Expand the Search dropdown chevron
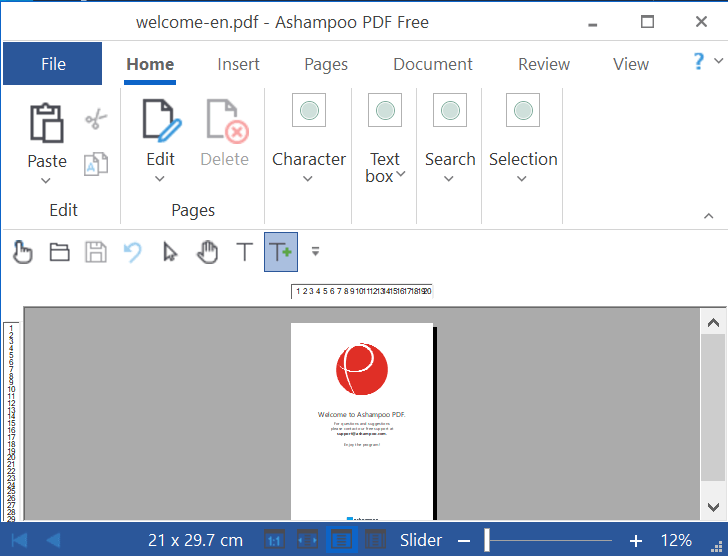 coord(448,179)
